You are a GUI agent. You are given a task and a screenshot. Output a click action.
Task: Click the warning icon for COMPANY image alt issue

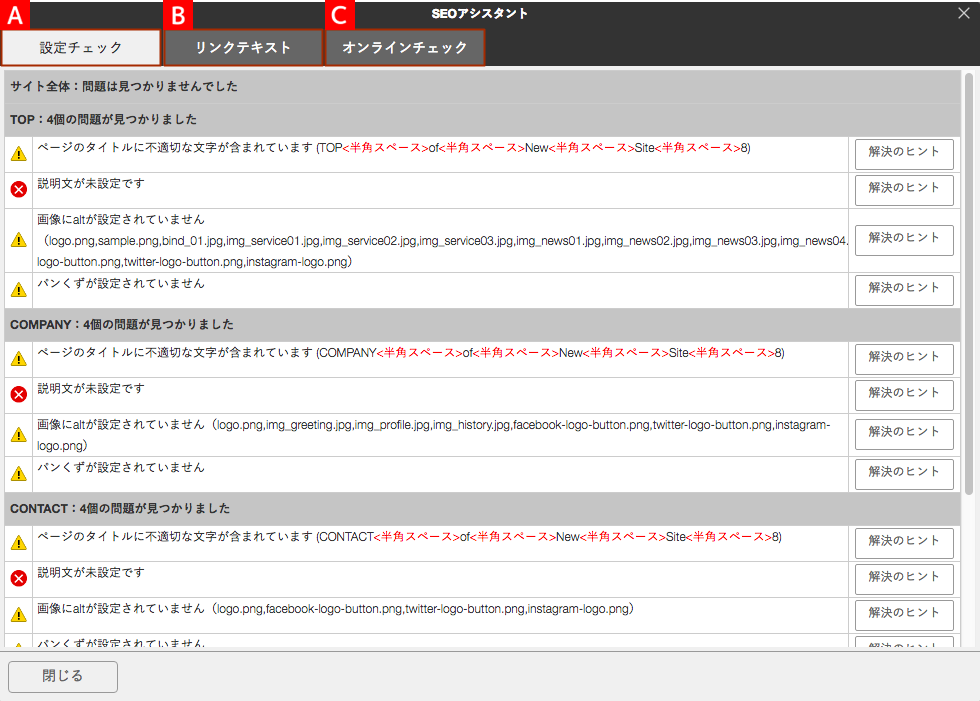point(19,434)
